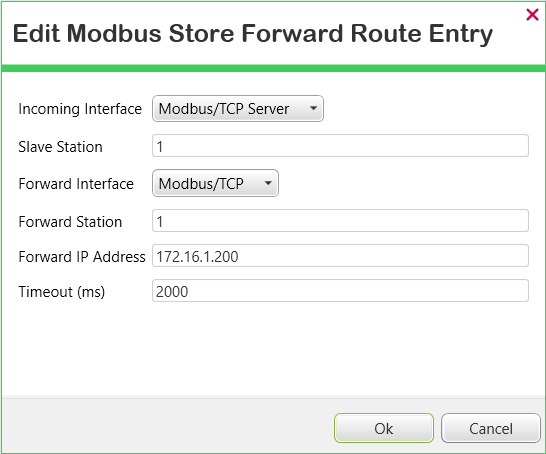The width and height of the screenshot is (546, 454).
Task: Focus the Forward Station input field
Action: [x=340, y=221]
